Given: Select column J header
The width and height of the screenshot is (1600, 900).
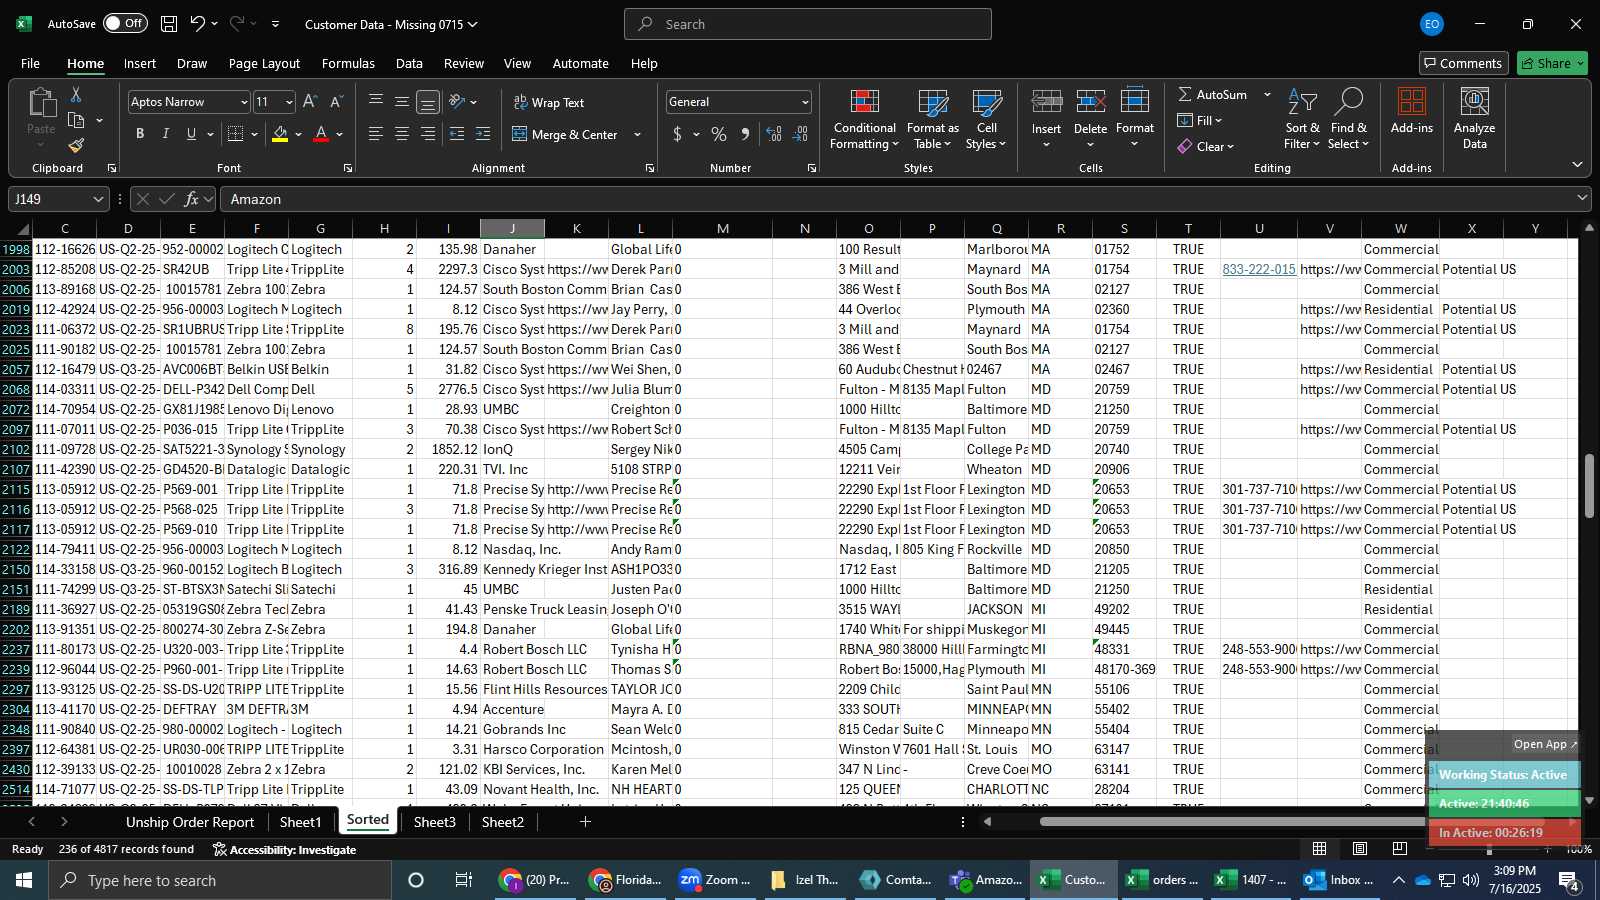Looking at the screenshot, I should click(512, 229).
